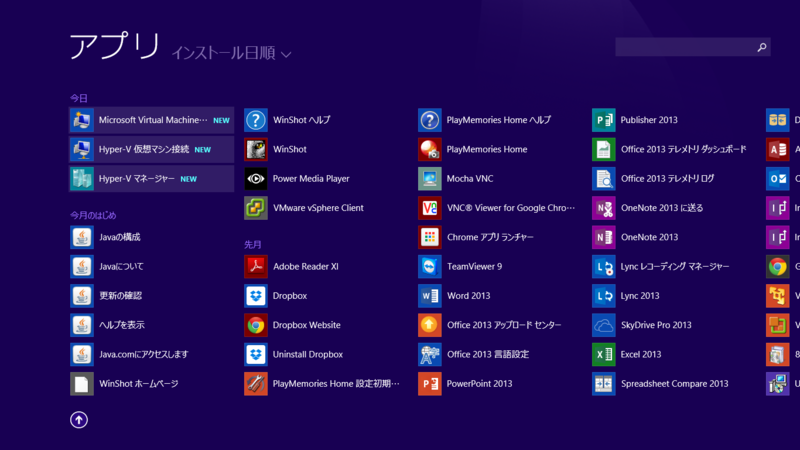Open the Lync 2013 icon
The height and width of the screenshot is (450, 800).
(604, 296)
